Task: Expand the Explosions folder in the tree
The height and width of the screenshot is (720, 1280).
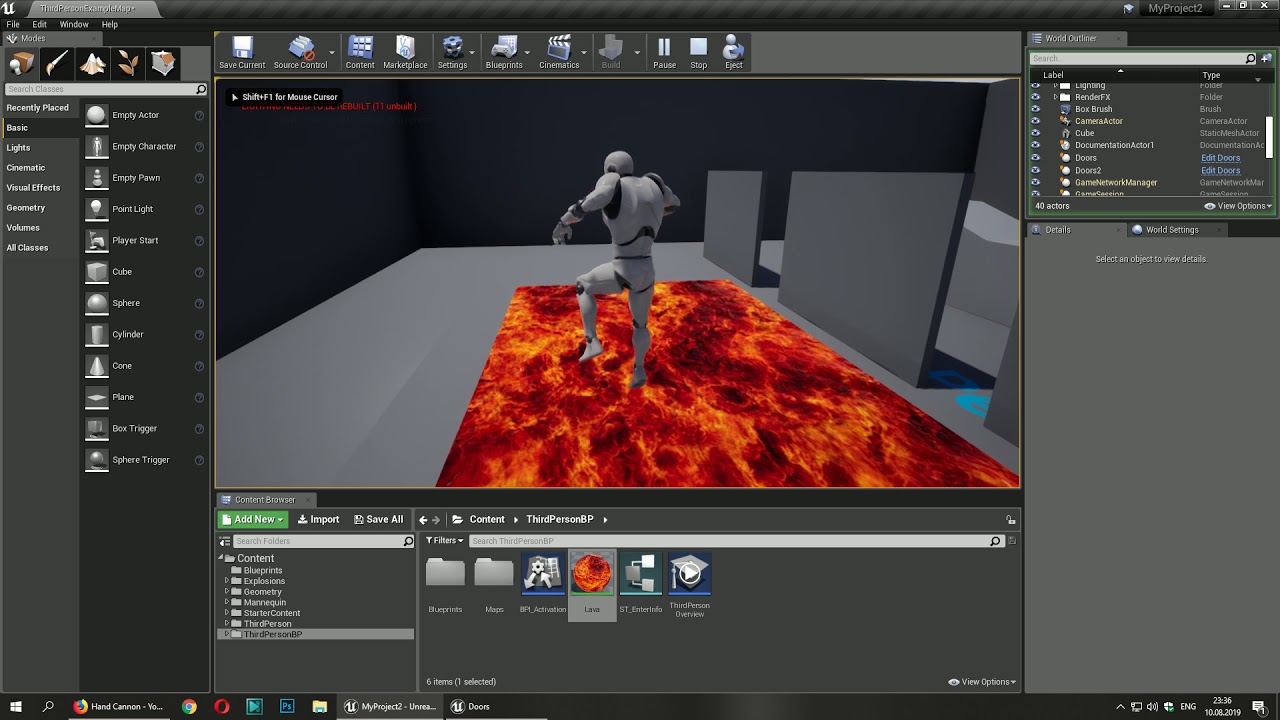Action: click(x=227, y=581)
